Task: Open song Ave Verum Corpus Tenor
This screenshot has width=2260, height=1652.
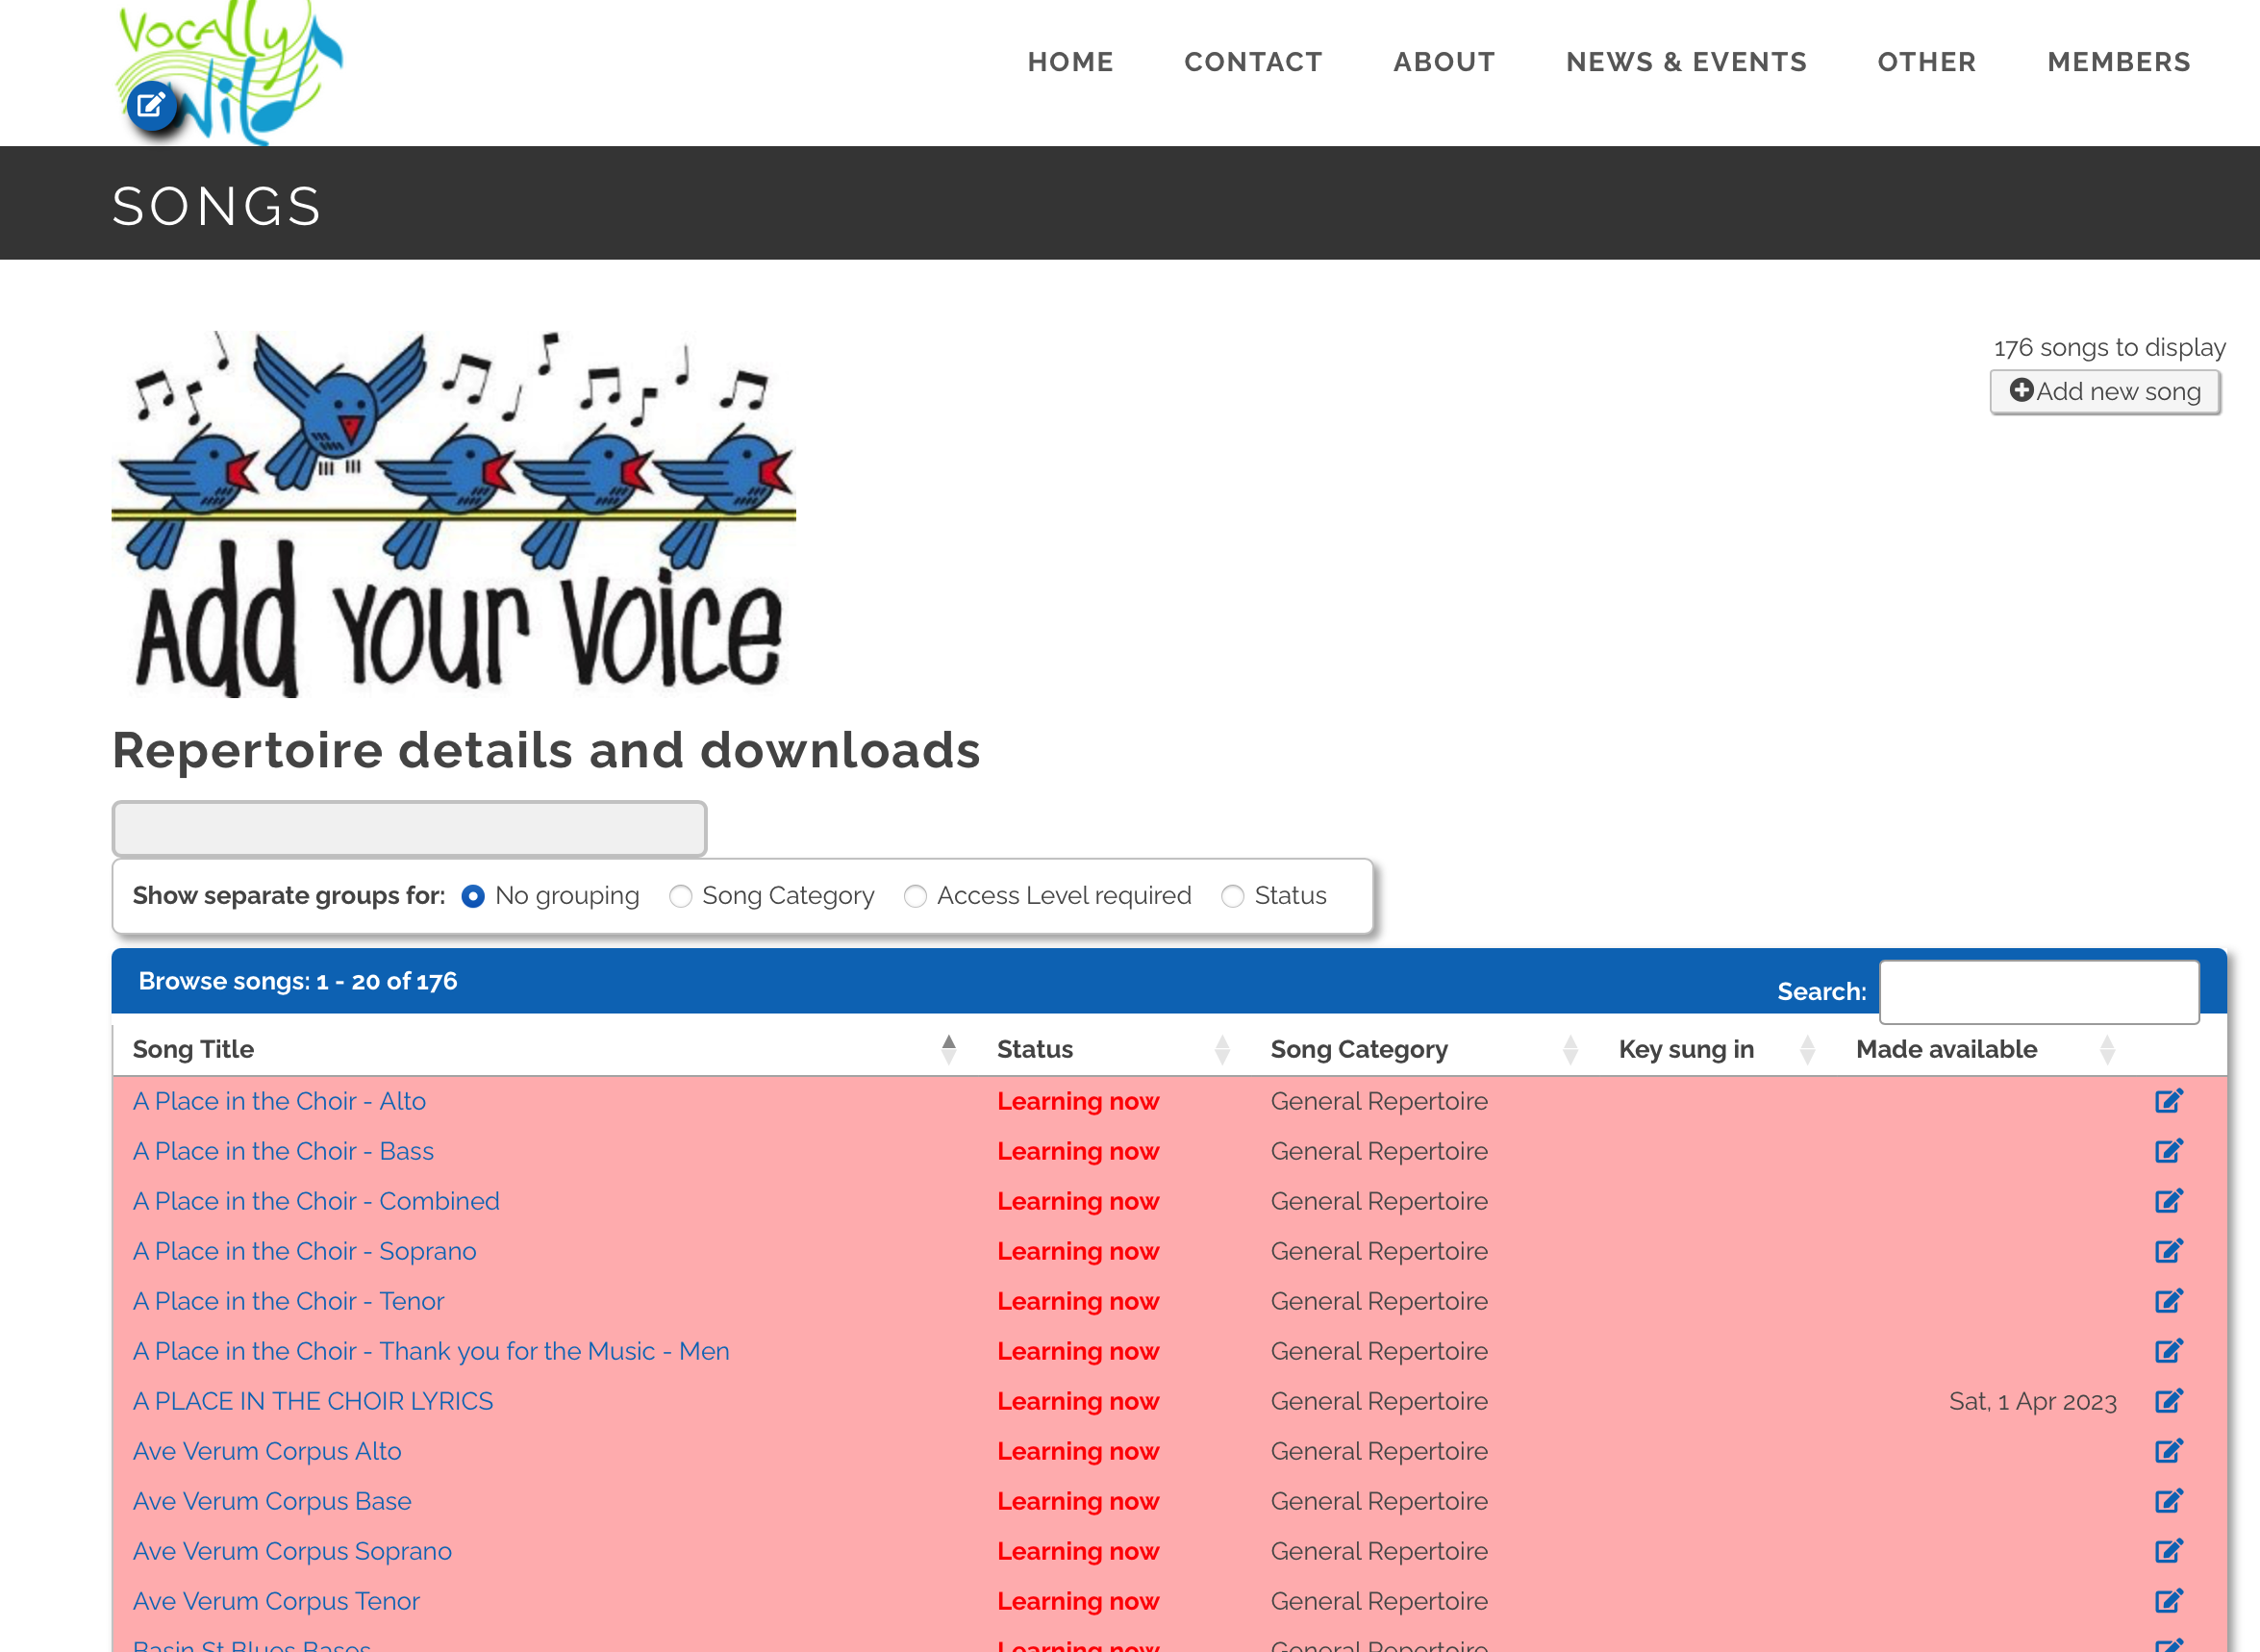Action: (276, 1601)
